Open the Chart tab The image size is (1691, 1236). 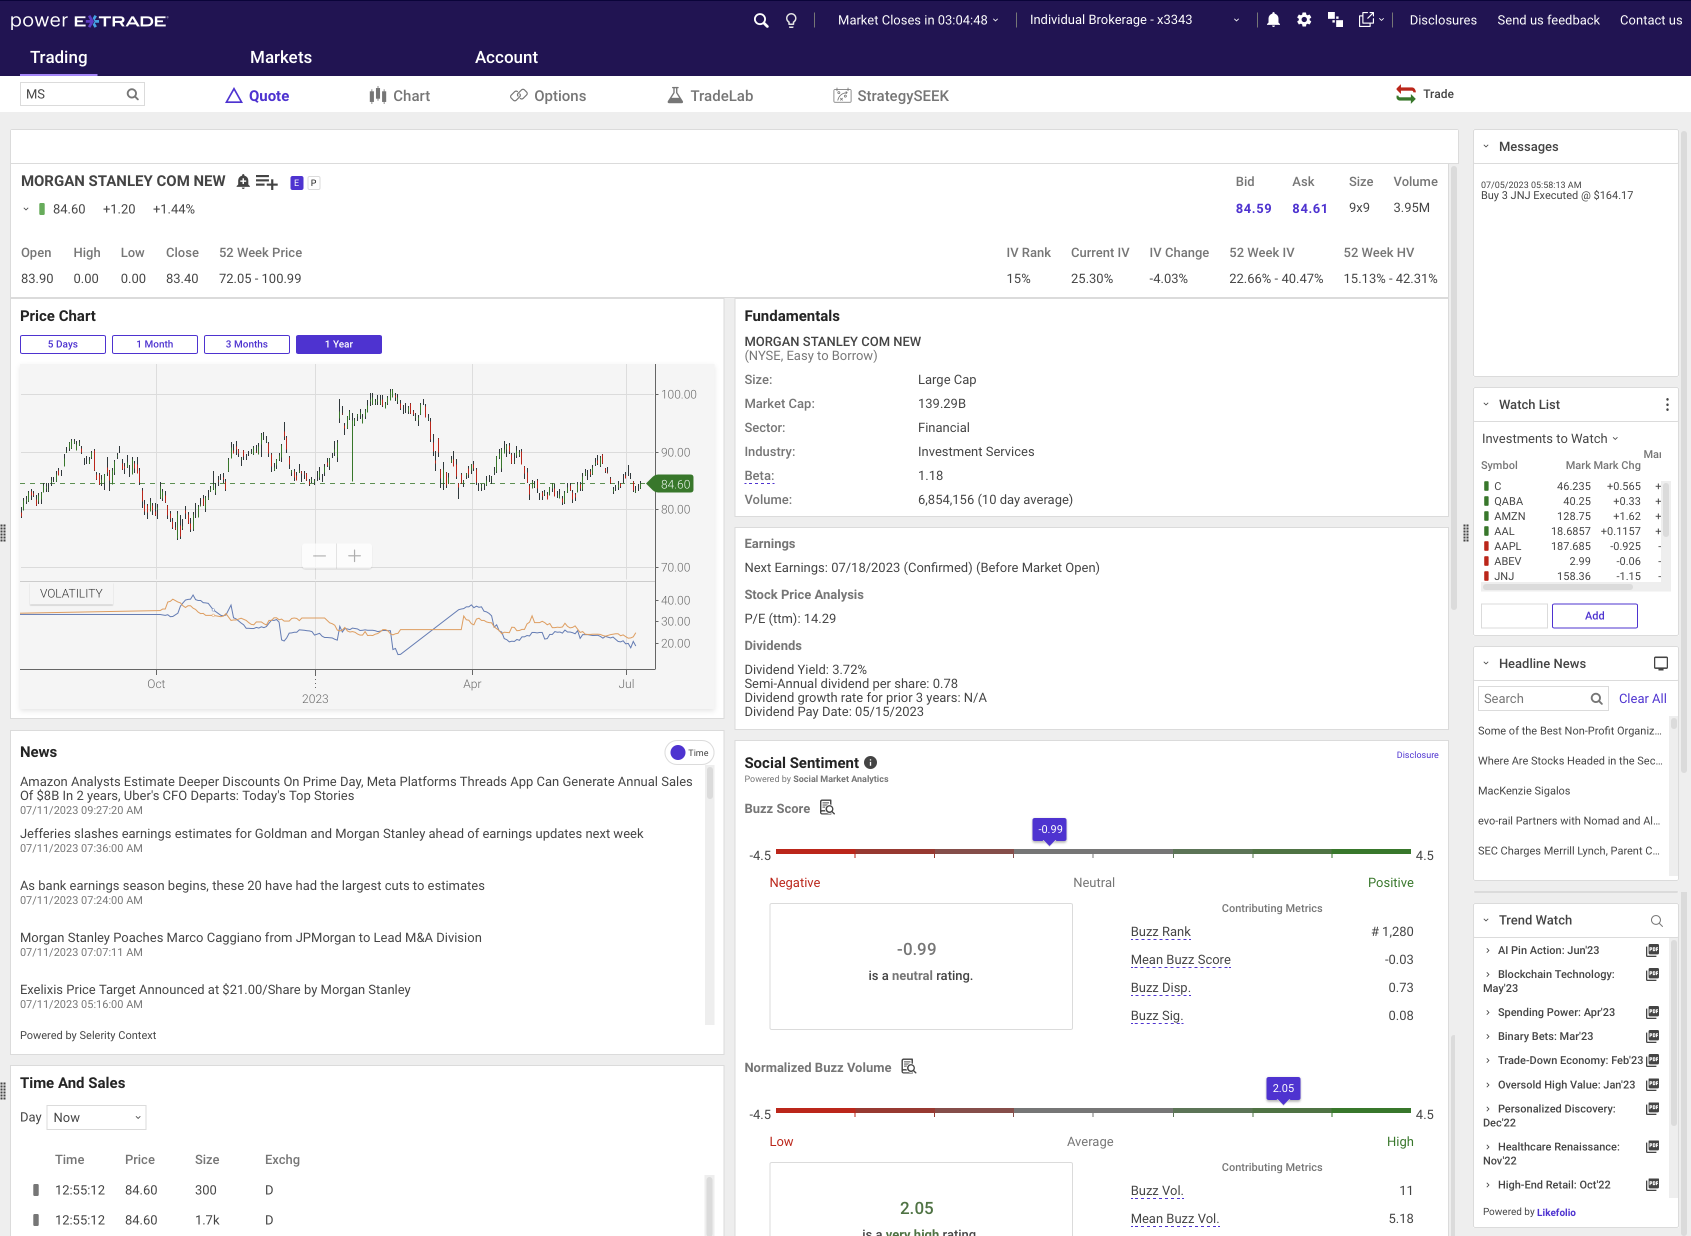399,96
